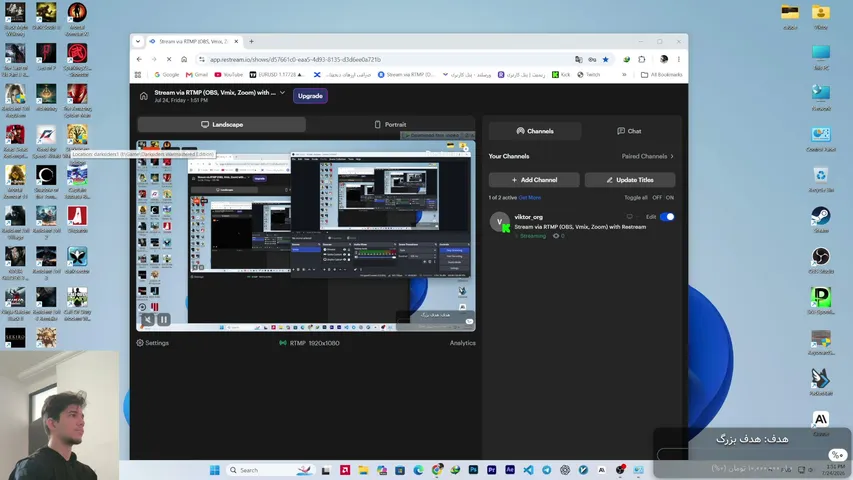Open the OBS Studio desktop shortcut
Image resolution: width=853 pixels, height=480 pixels.
821,260
